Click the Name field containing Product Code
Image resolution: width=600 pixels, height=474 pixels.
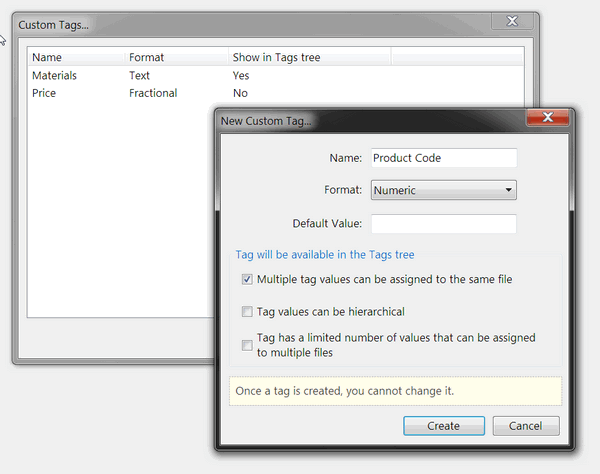tap(444, 158)
